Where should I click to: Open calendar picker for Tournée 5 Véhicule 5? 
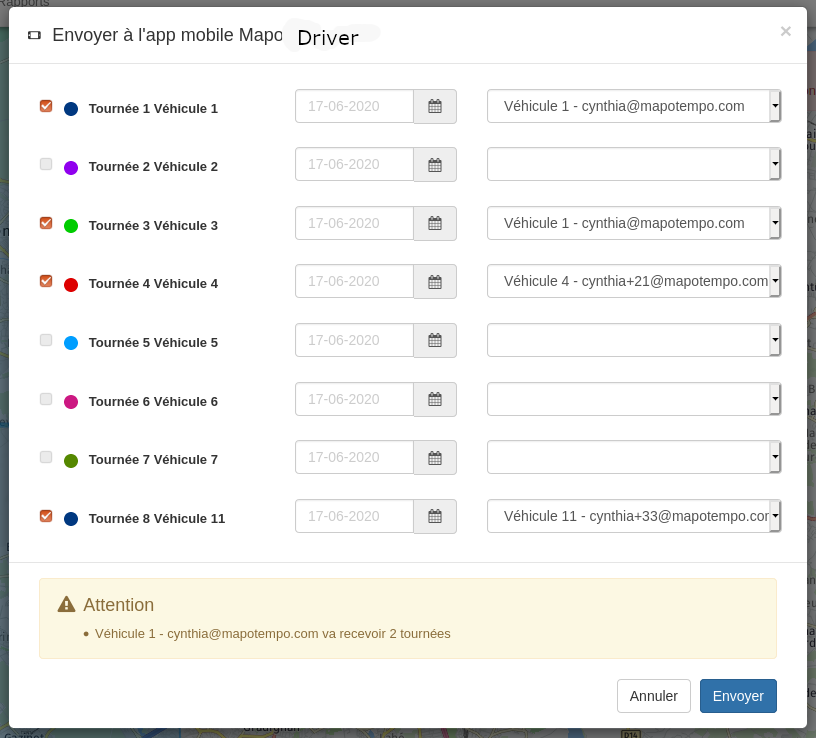click(435, 340)
